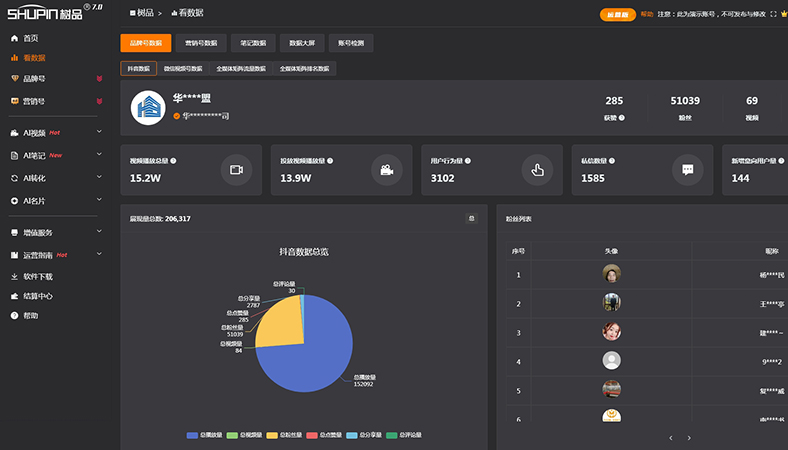Click the 首页 home icon in sidebar
Viewport: 788px width, 450px height.
pos(14,38)
